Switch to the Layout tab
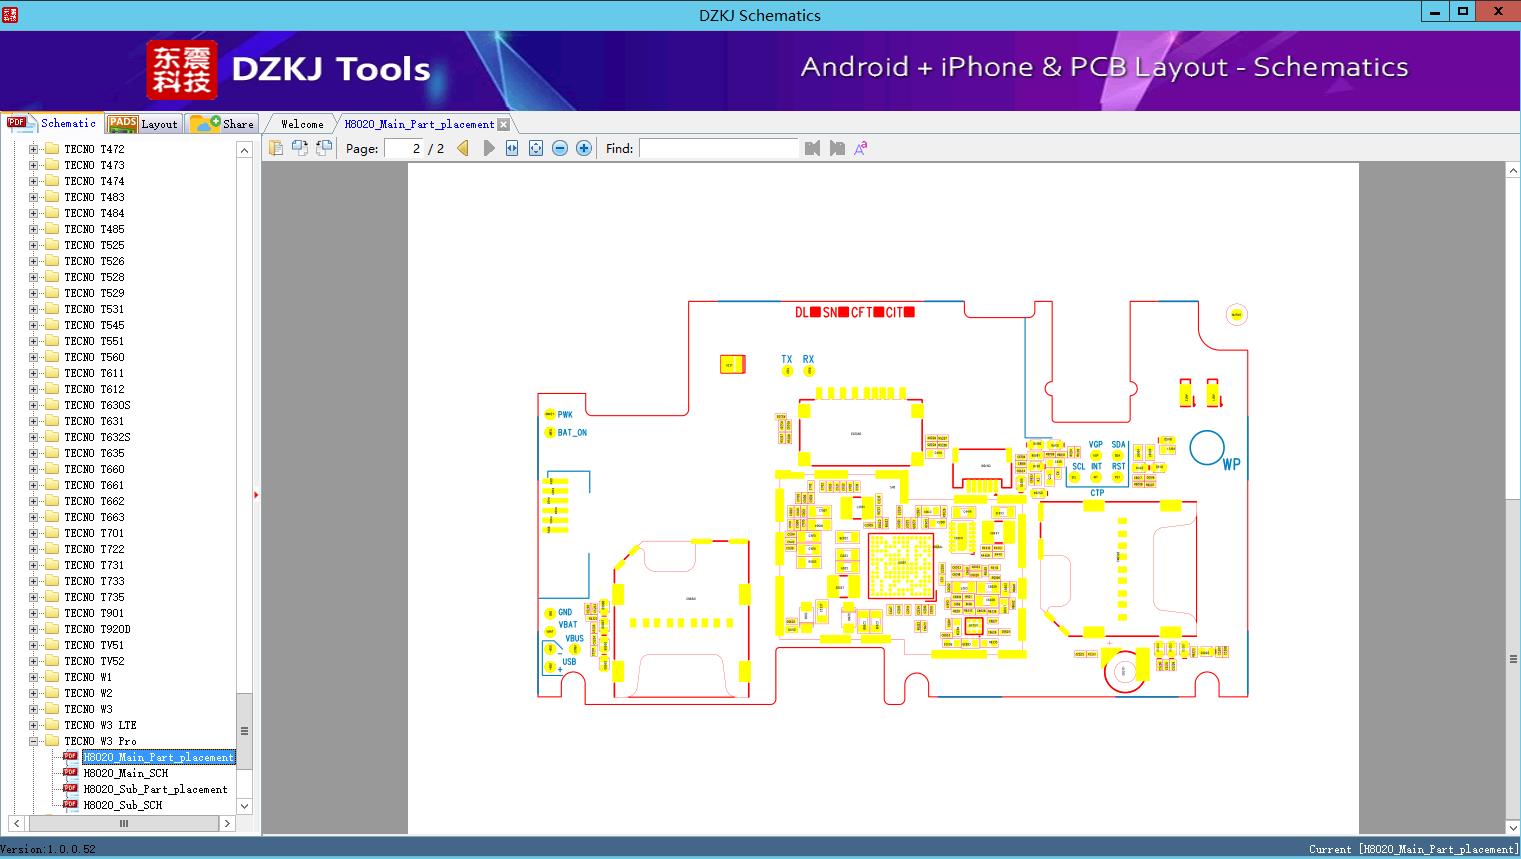 143,124
